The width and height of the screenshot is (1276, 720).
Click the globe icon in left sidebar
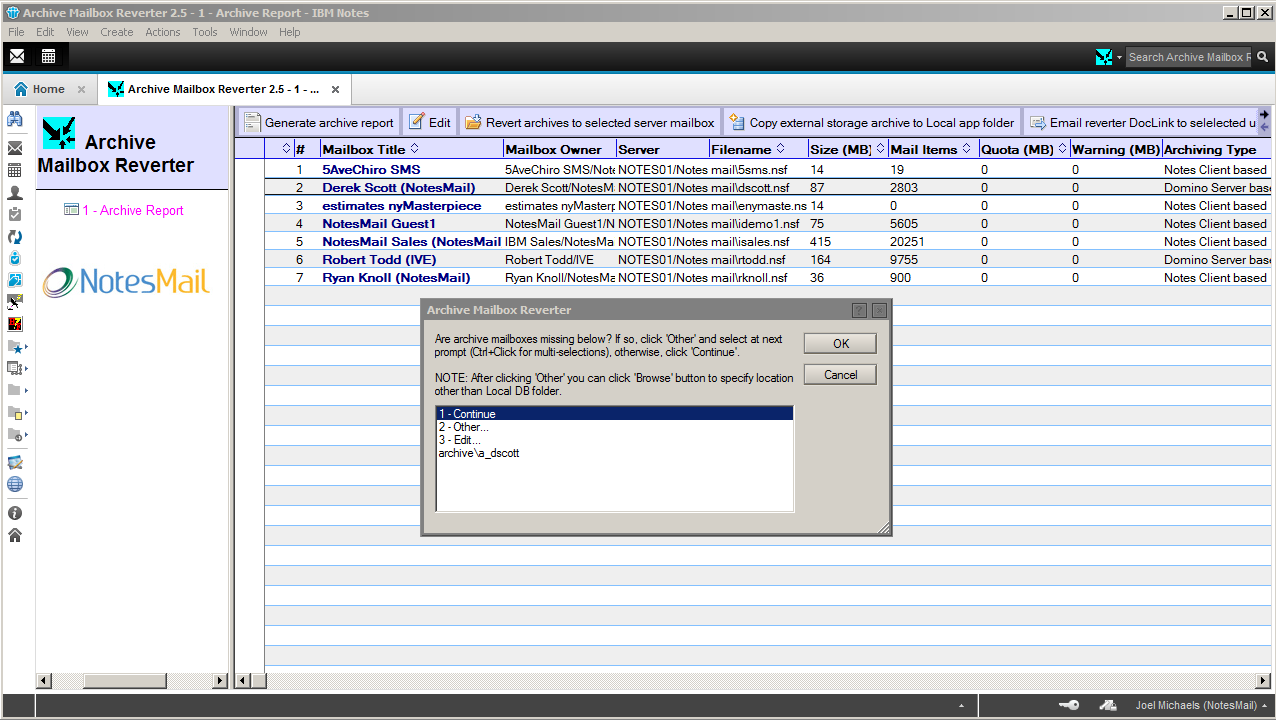[x=15, y=485]
